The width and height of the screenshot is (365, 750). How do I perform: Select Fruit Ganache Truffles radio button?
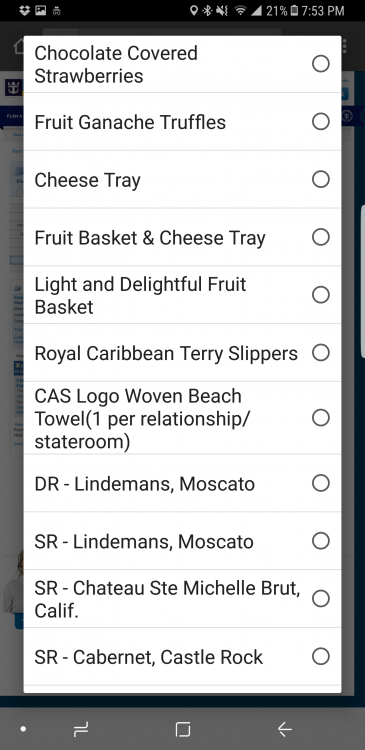[321, 121]
